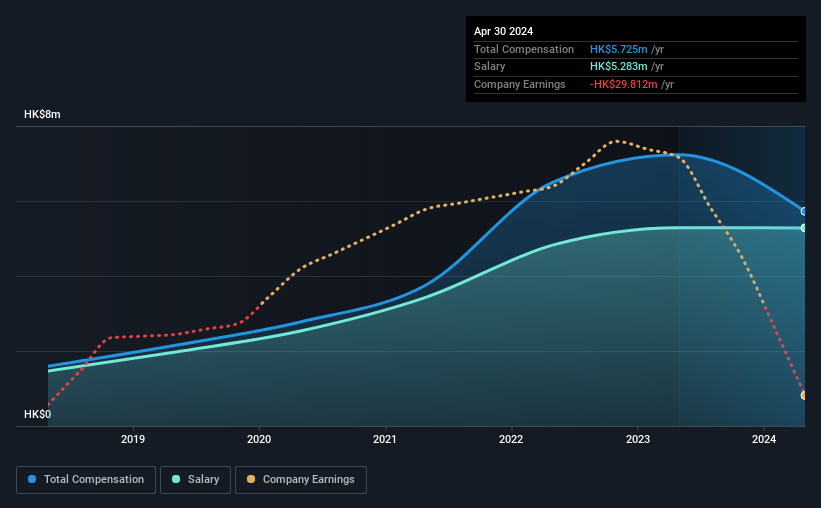Select the Total Compensation endpoint marker
Screen dimensions: 821x508
click(804, 212)
